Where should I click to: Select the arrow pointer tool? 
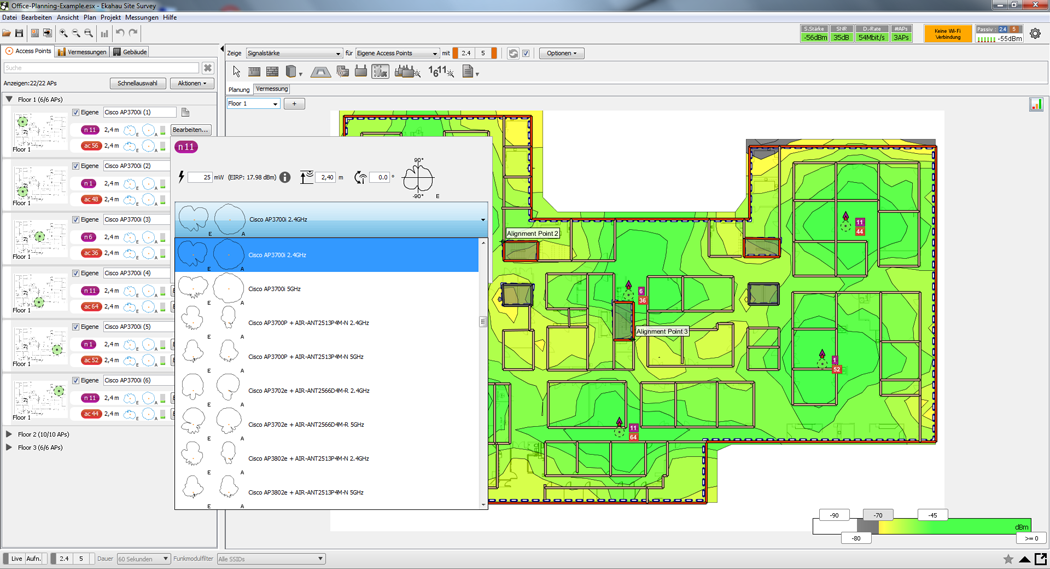[x=236, y=72]
